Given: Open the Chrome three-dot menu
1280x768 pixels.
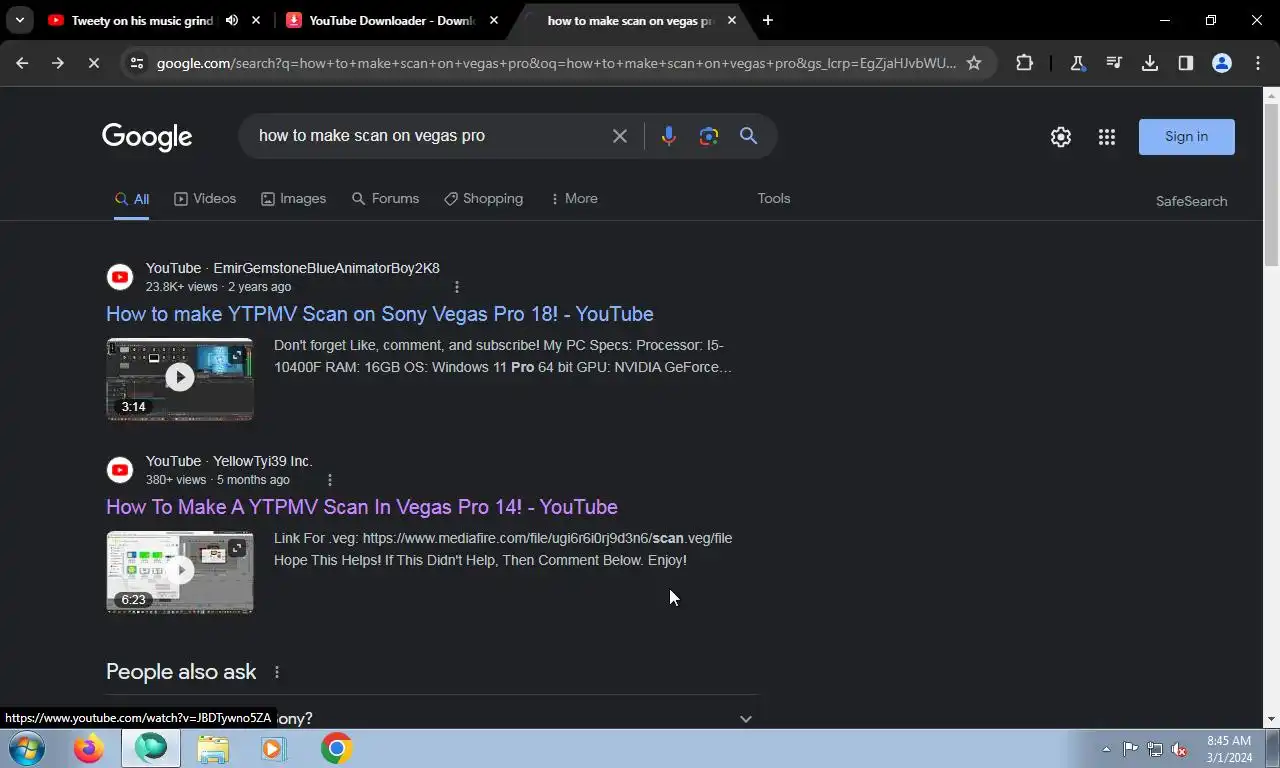Looking at the screenshot, I should 1258,63.
